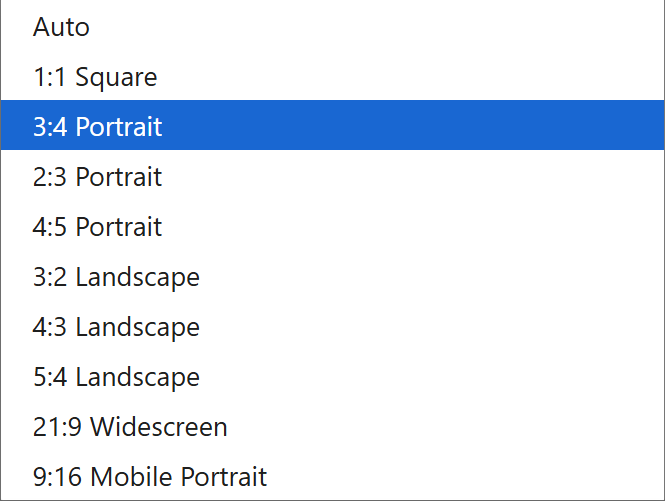
Task: Apply the 3:2 Landscape preset
Action: coord(332,275)
